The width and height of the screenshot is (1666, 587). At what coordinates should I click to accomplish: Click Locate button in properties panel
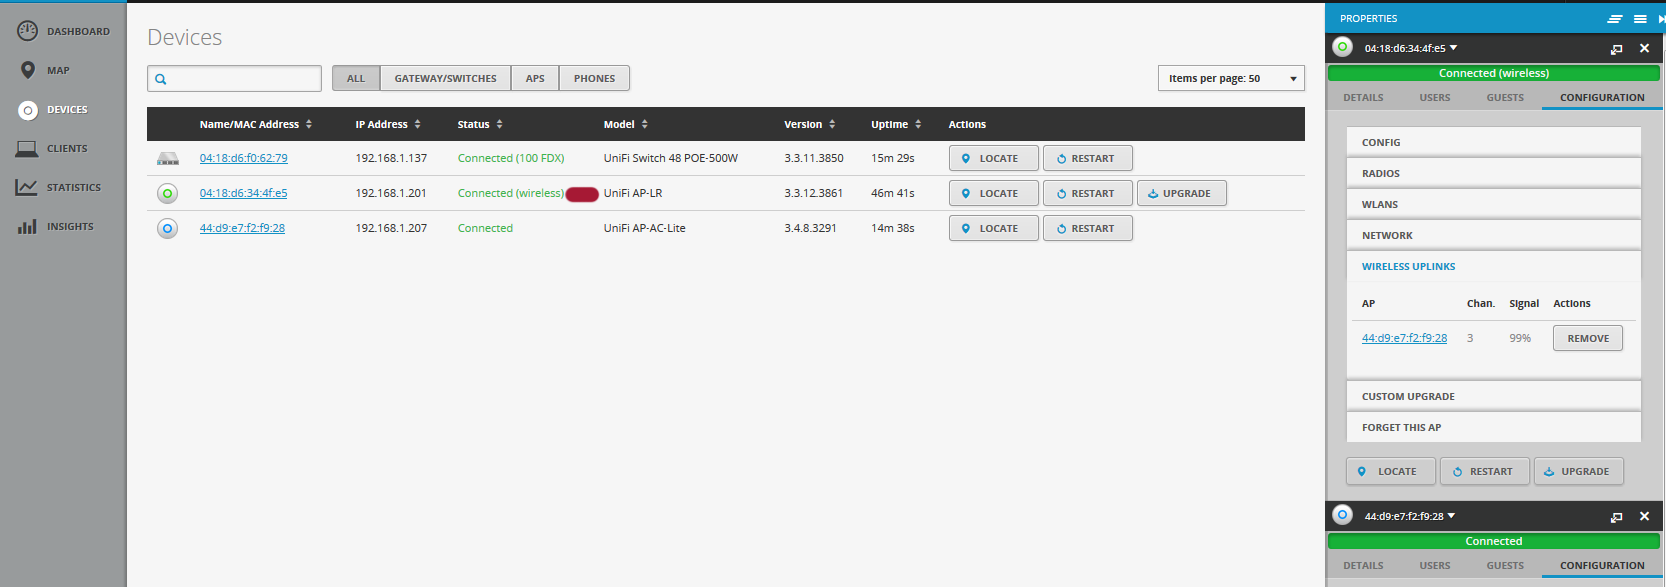pyautogui.click(x=1390, y=471)
